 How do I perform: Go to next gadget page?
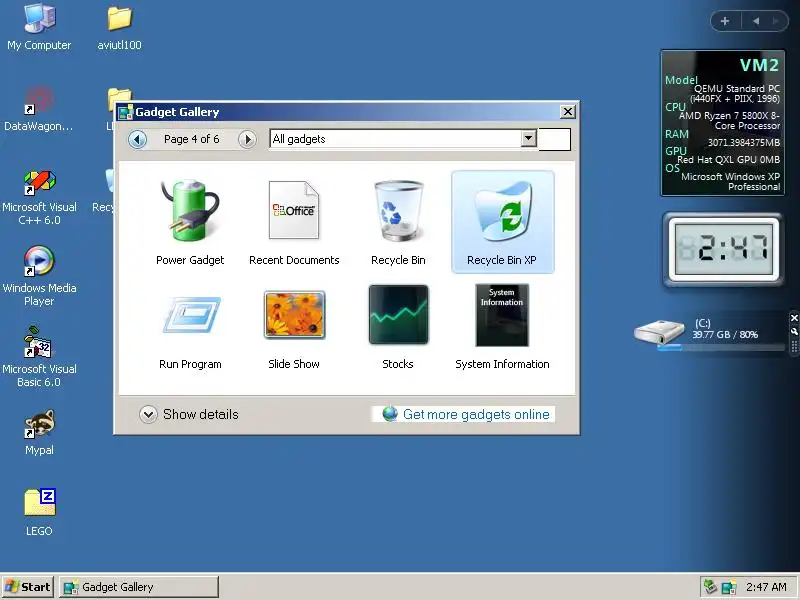247,139
